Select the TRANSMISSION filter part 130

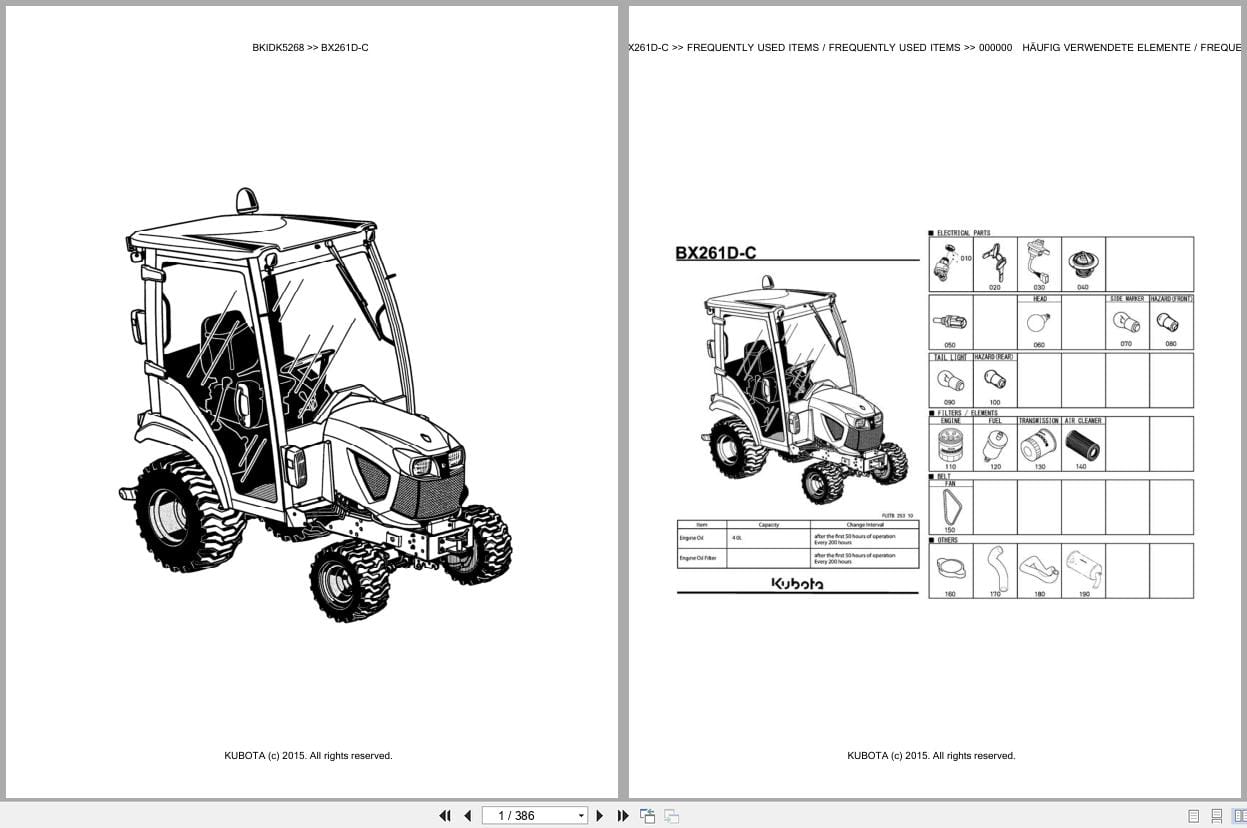tap(1039, 444)
